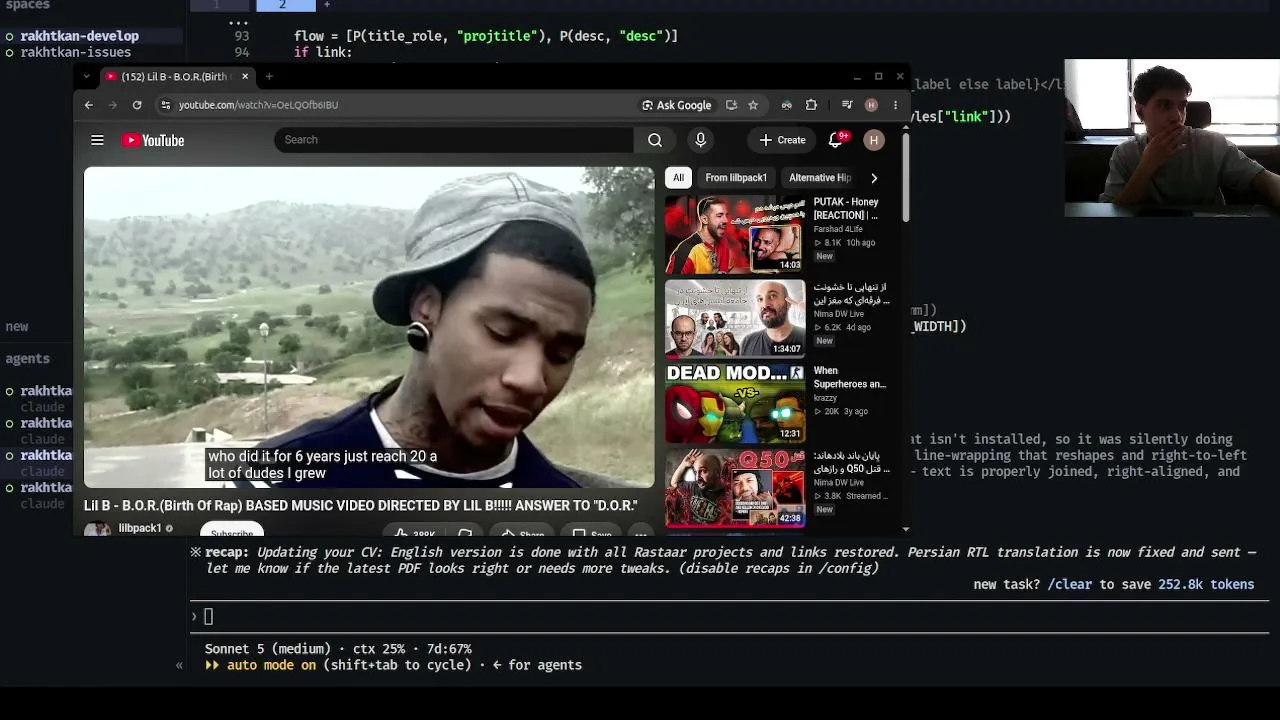This screenshot has height=720, width=1280.
Task: Open the browser extensions puzzle menu
Action: [x=811, y=105]
